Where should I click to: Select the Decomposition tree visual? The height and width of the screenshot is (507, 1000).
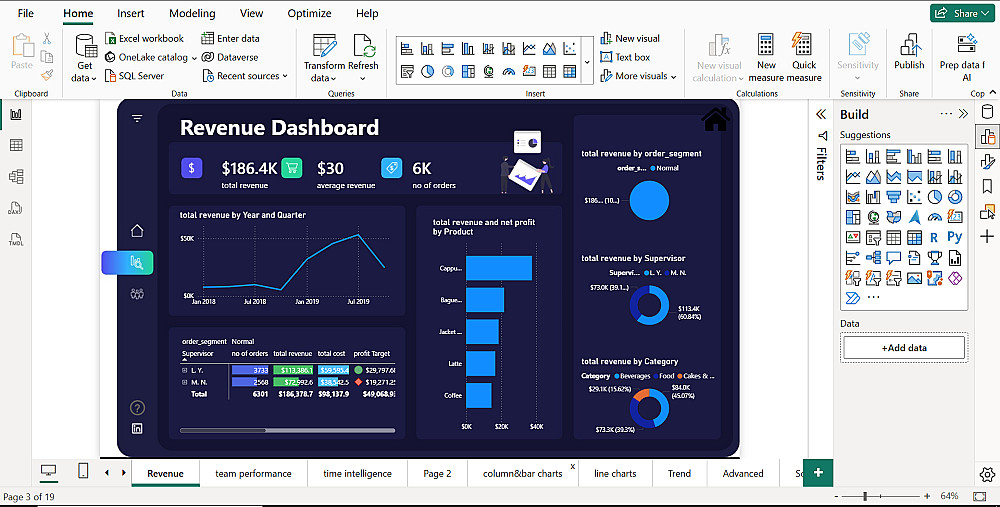tap(873, 258)
